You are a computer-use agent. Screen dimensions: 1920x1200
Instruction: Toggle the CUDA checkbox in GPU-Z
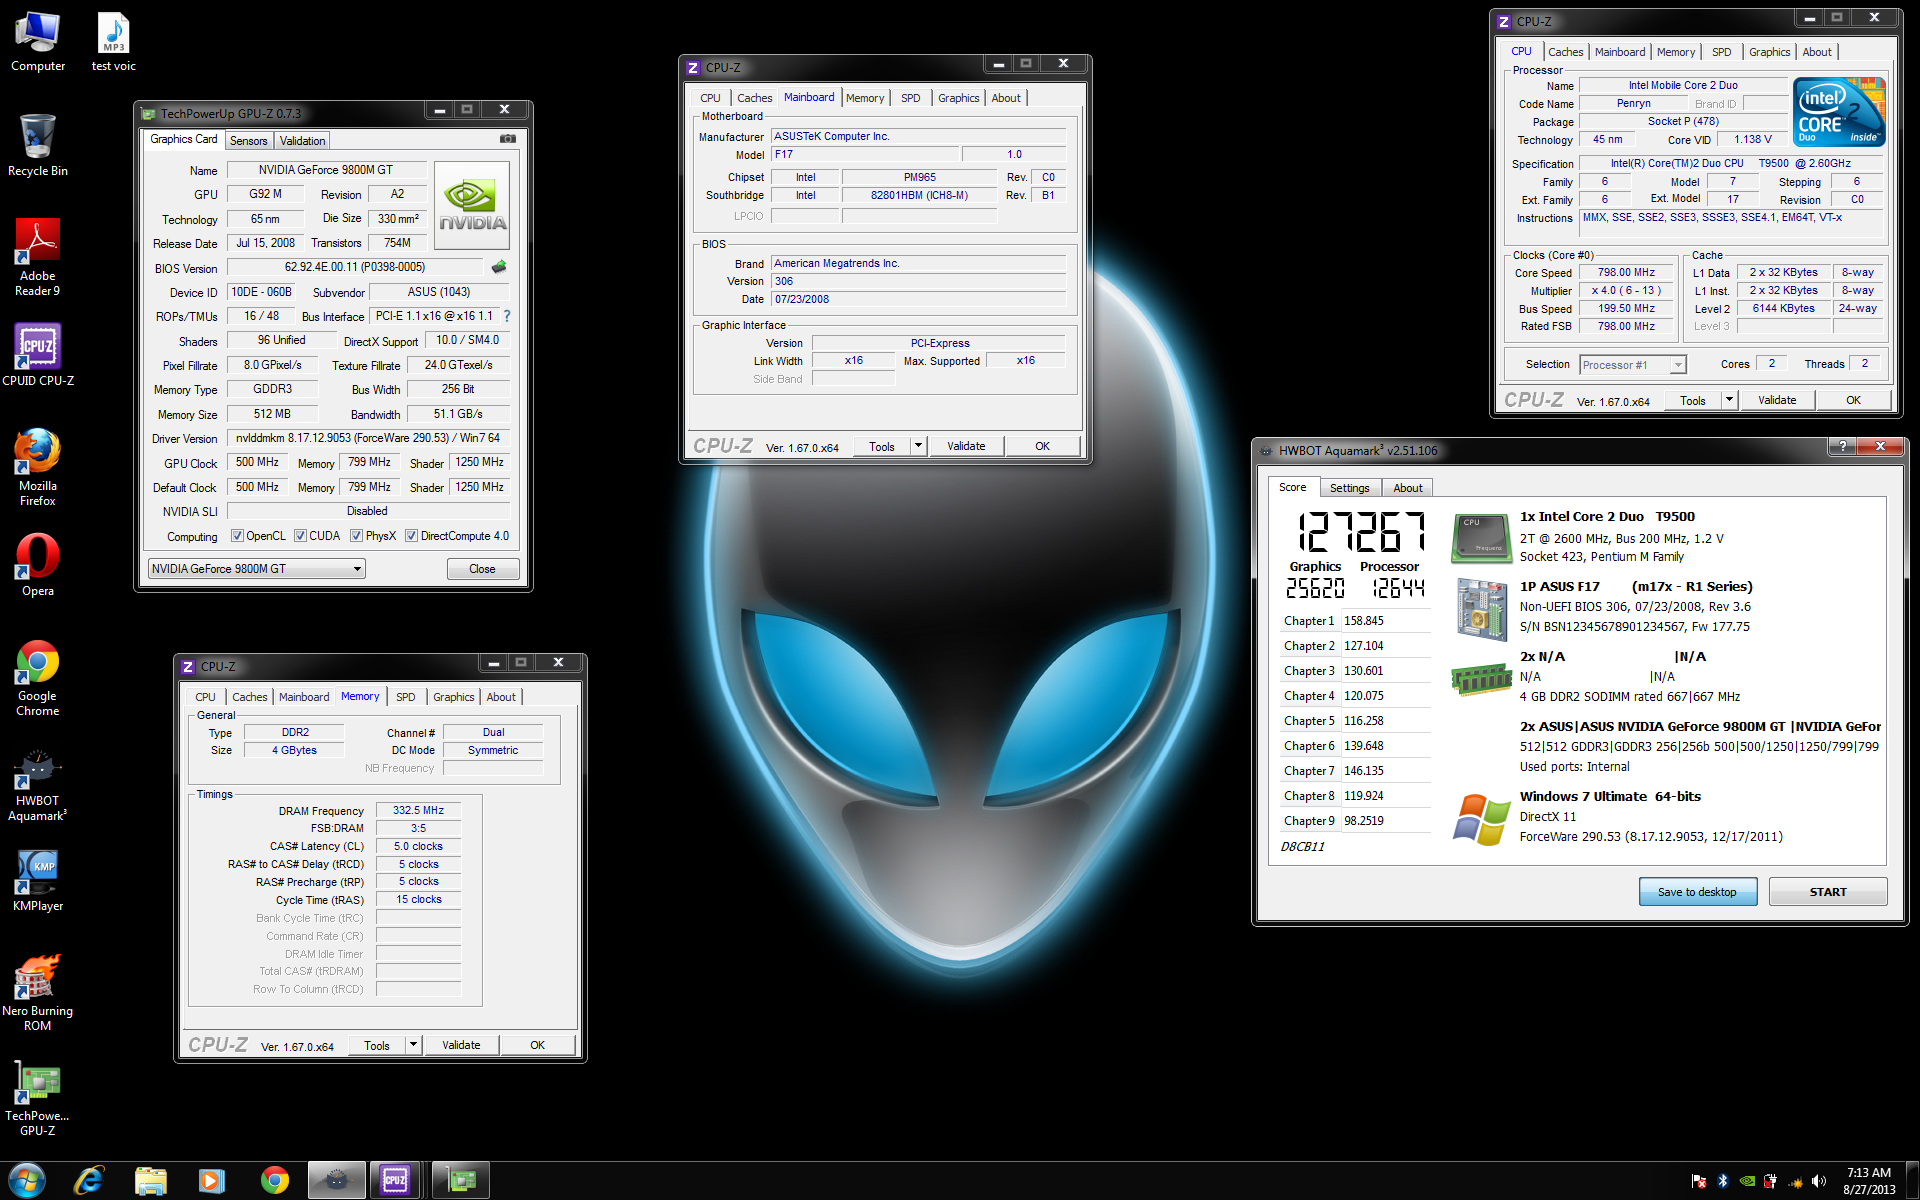(x=300, y=536)
